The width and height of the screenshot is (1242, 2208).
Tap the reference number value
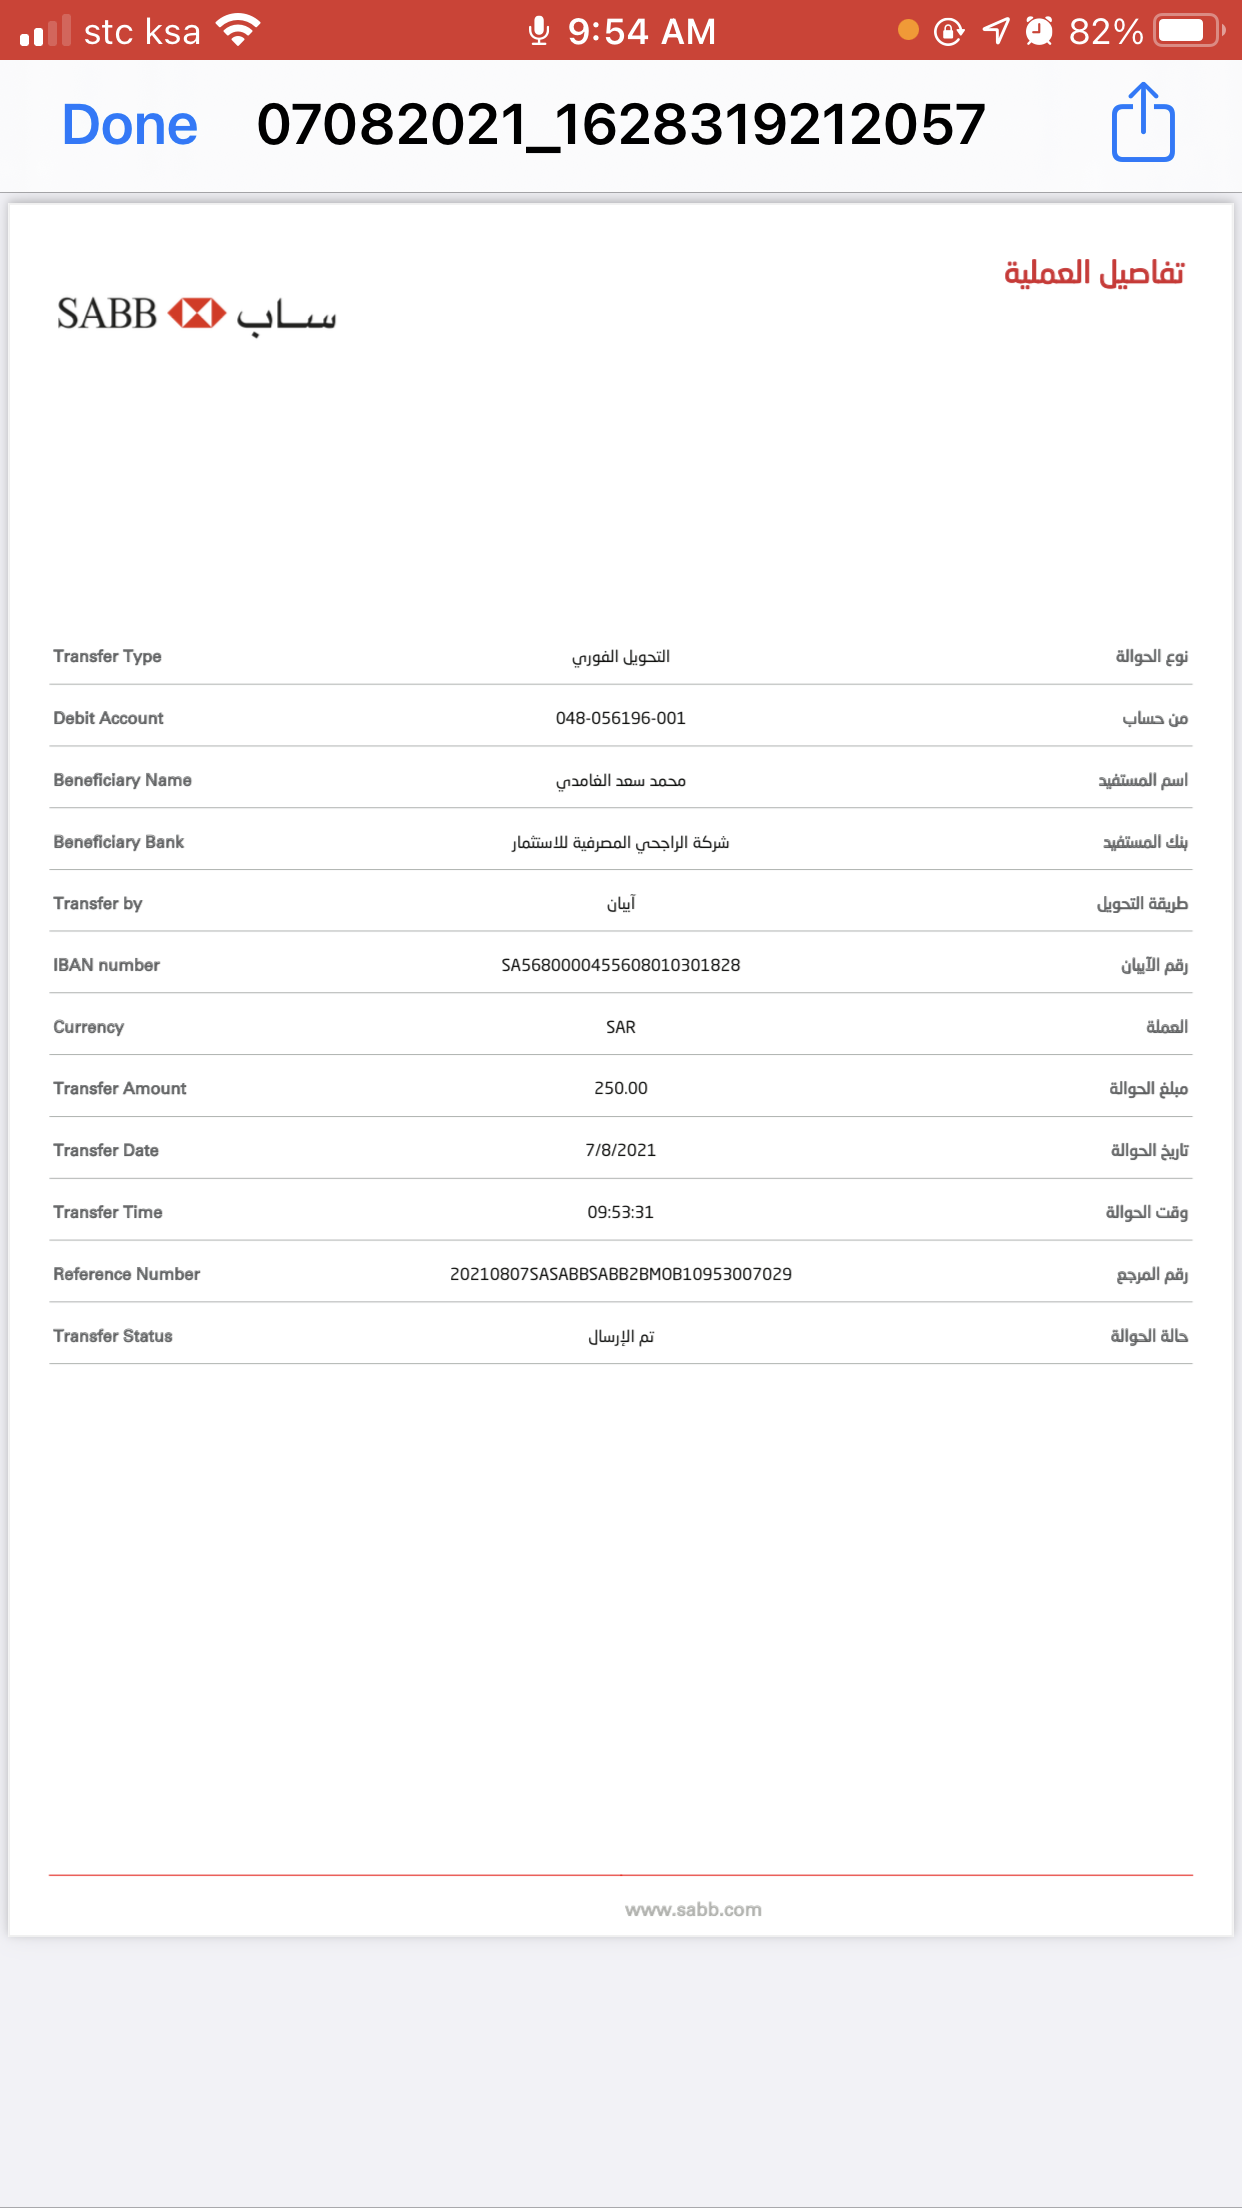(x=621, y=1274)
